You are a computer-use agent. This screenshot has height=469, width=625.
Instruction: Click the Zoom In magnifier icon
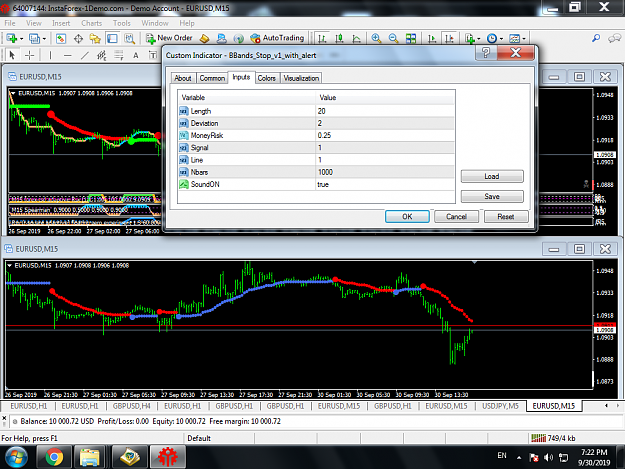click(376, 38)
